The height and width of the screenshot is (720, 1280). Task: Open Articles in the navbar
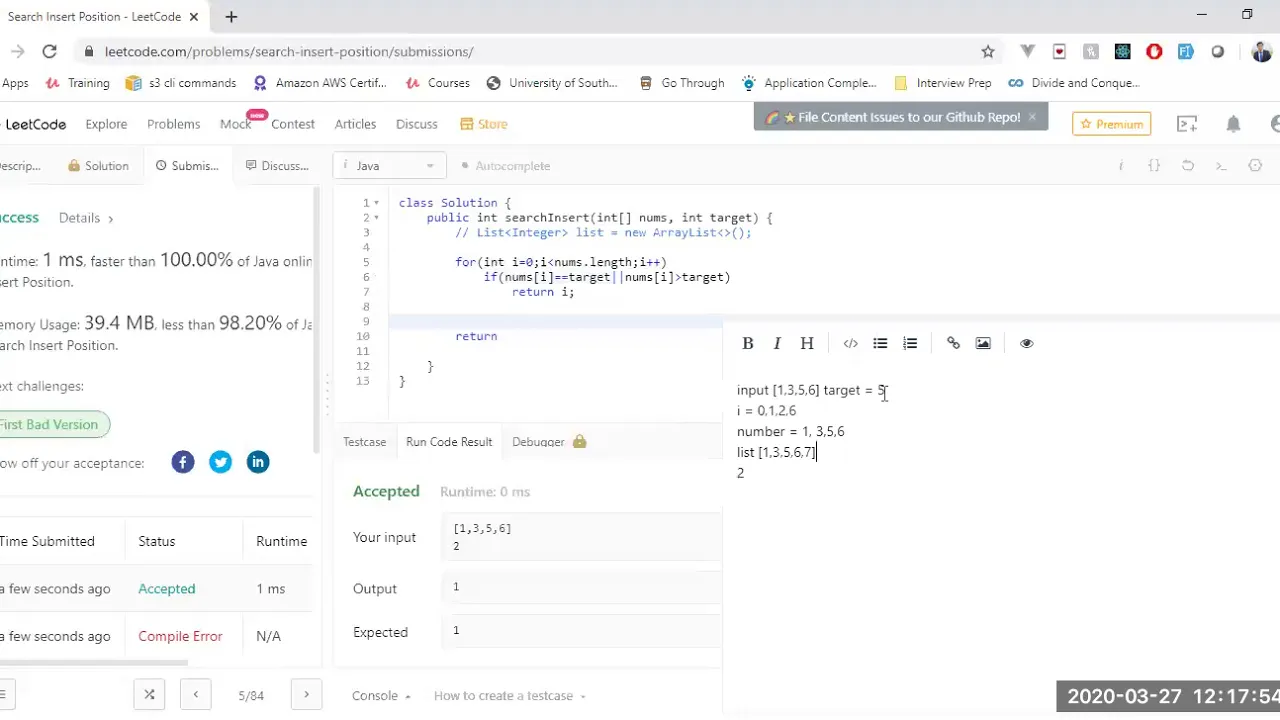click(x=355, y=124)
